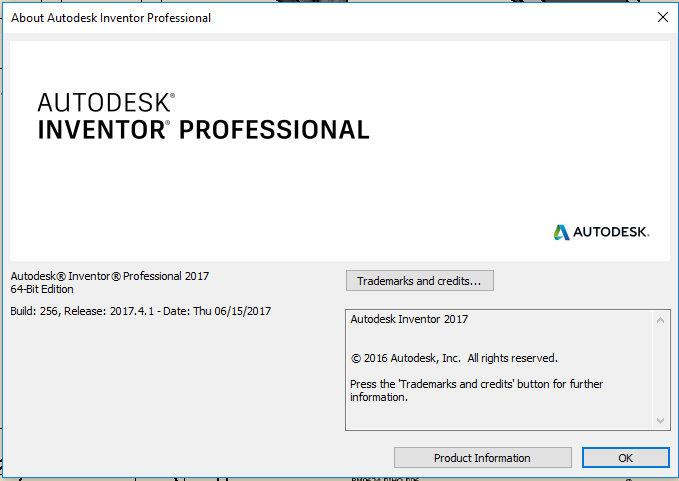Screen dimensions: 679x481
Task: Click the scrollbar up arrow in info box
Action: click(660, 320)
